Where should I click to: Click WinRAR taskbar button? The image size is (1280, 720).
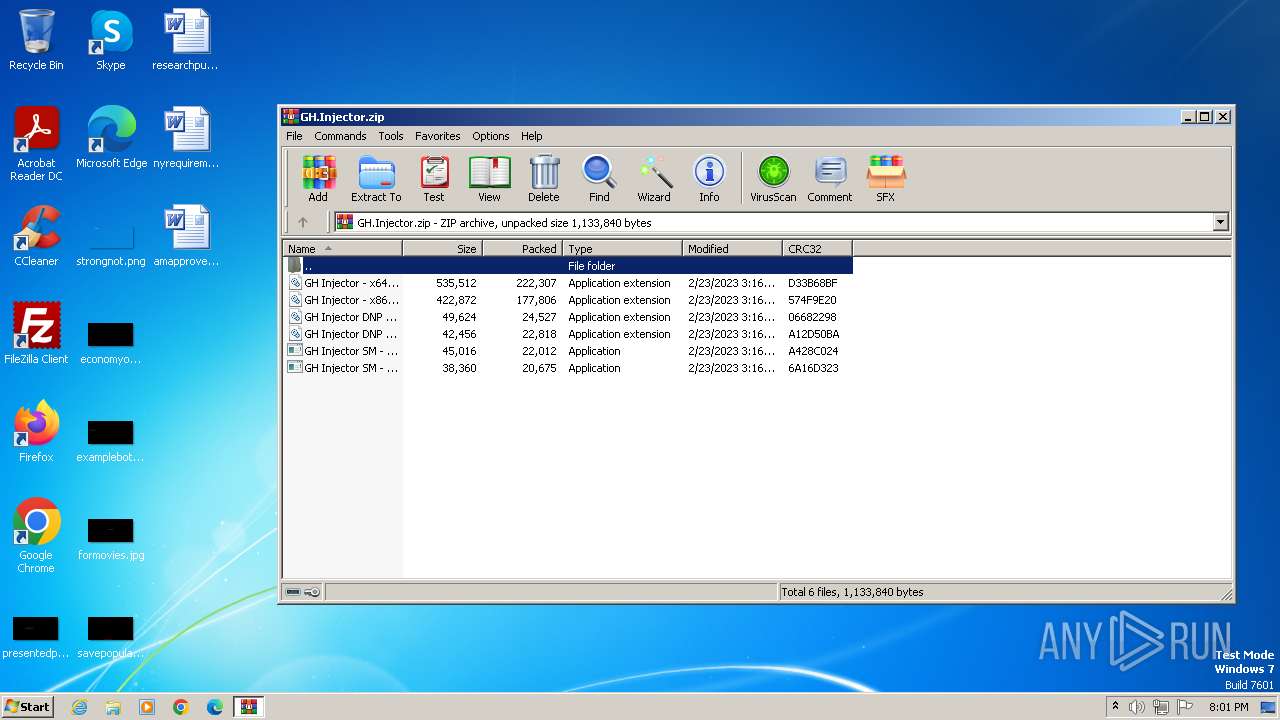click(x=248, y=707)
